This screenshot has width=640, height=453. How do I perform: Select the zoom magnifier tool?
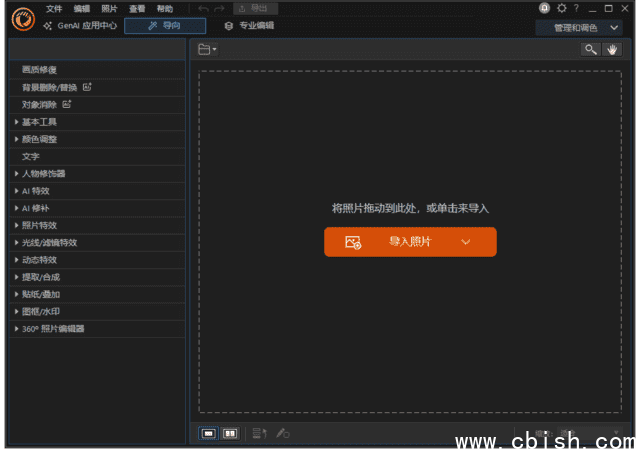(592, 49)
